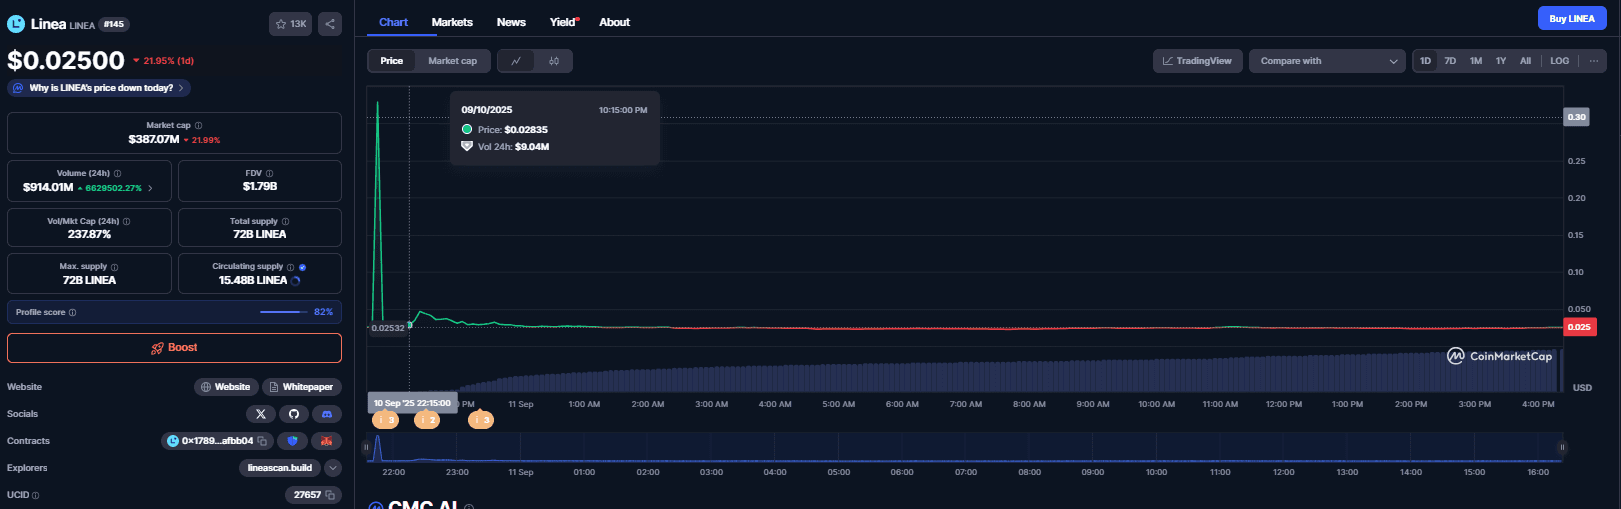The height and width of the screenshot is (509, 1621).
Task: Open the red icon at end of Contracts row
Action: [326, 441]
